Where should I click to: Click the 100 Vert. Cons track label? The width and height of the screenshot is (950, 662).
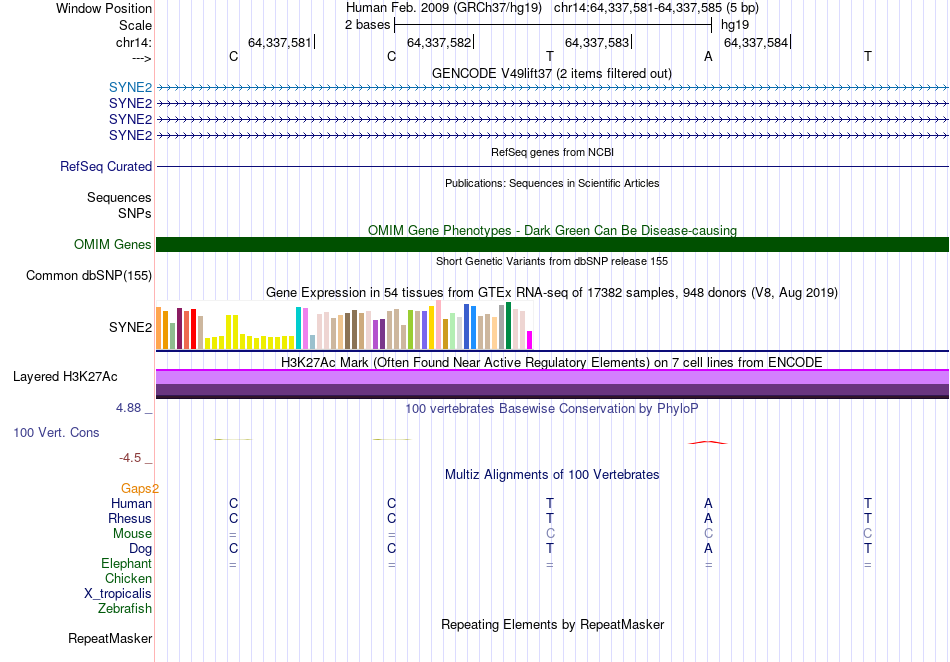click(x=56, y=433)
